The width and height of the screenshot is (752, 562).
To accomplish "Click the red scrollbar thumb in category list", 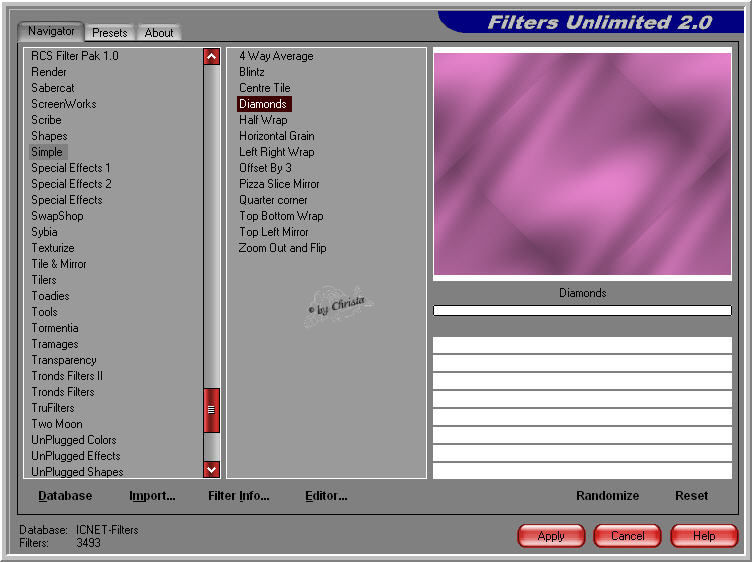I will (x=212, y=410).
